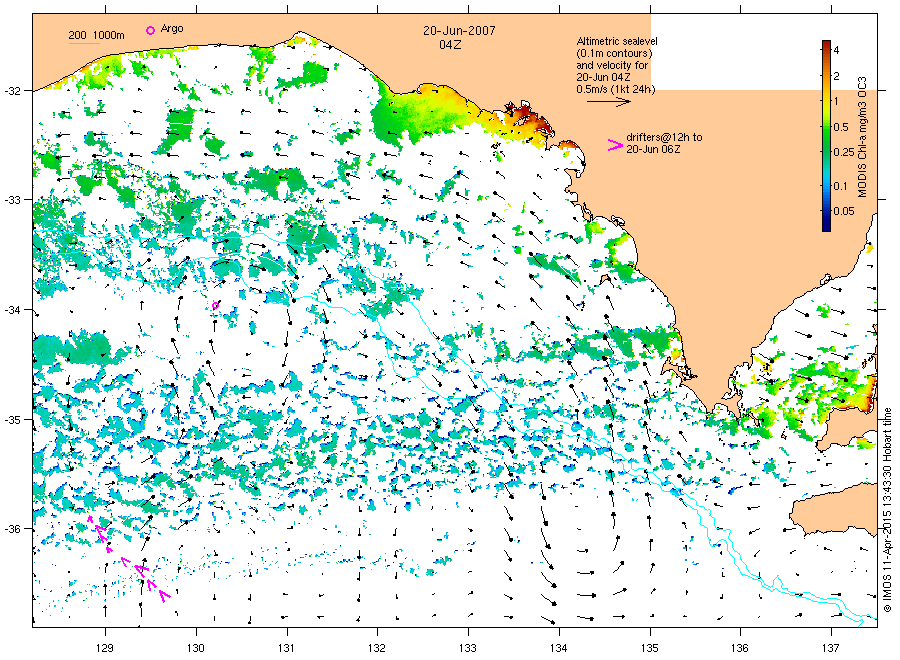The width and height of the screenshot is (900, 660).
Task: Click the latitude label -34
Action: (x=12, y=310)
